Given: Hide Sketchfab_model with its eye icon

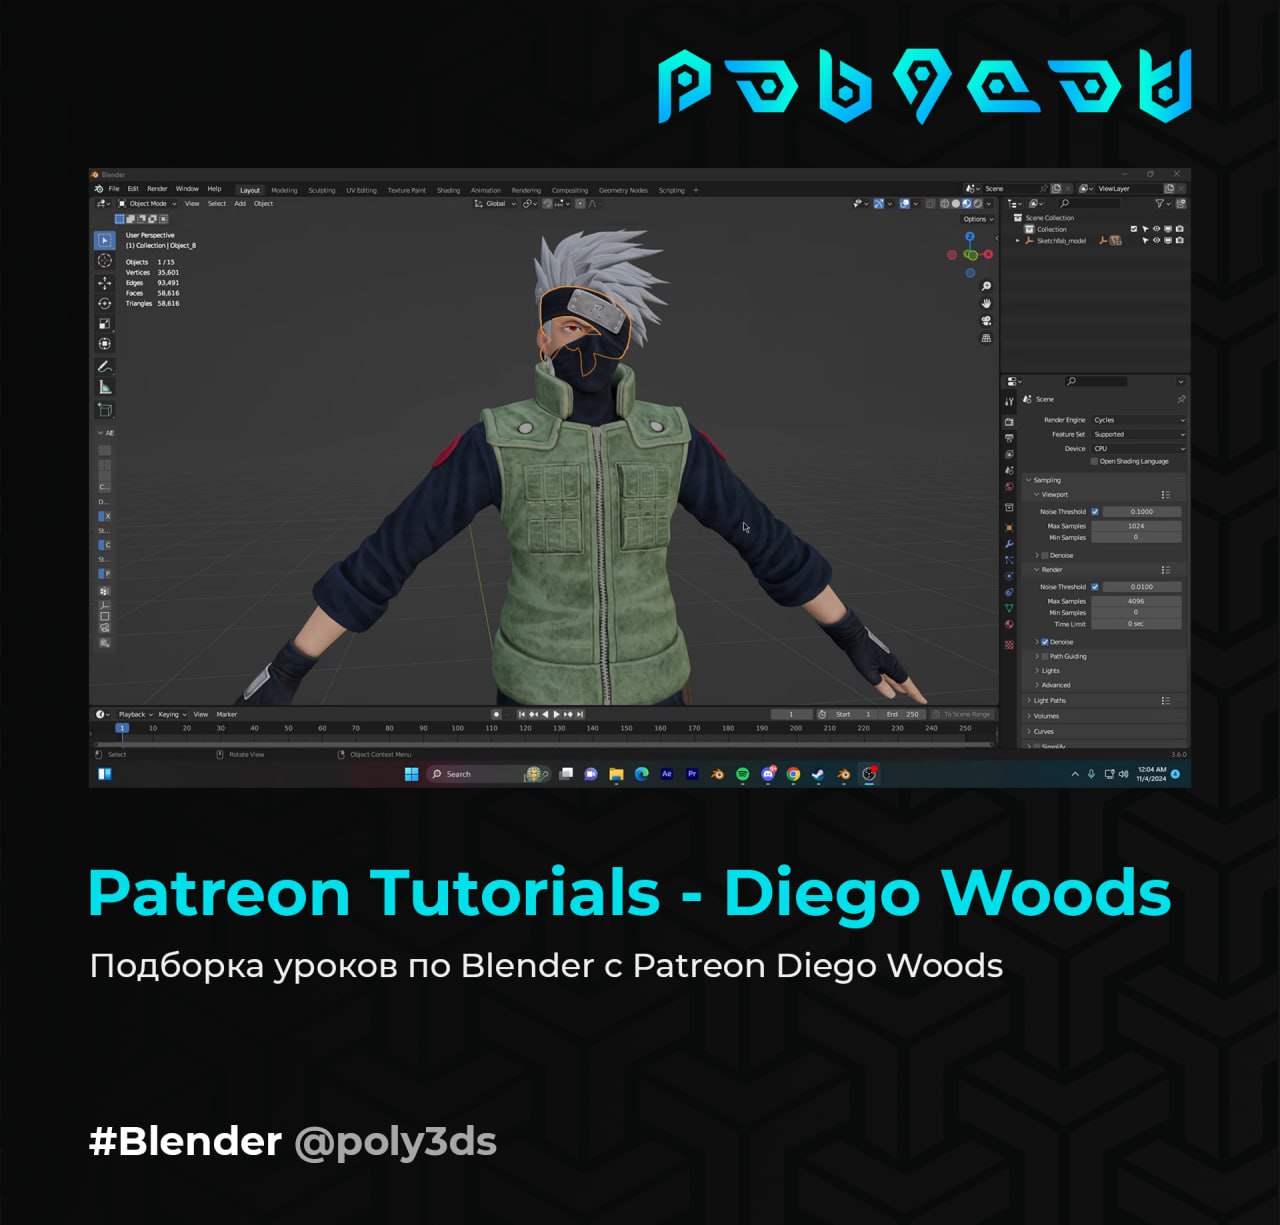Looking at the screenshot, I should 1156,240.
